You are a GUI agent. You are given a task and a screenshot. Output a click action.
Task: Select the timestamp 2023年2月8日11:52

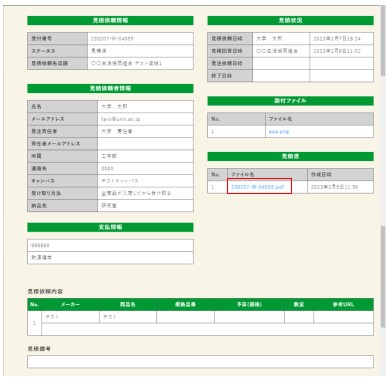pyautogui.click(x=337, y=51)
